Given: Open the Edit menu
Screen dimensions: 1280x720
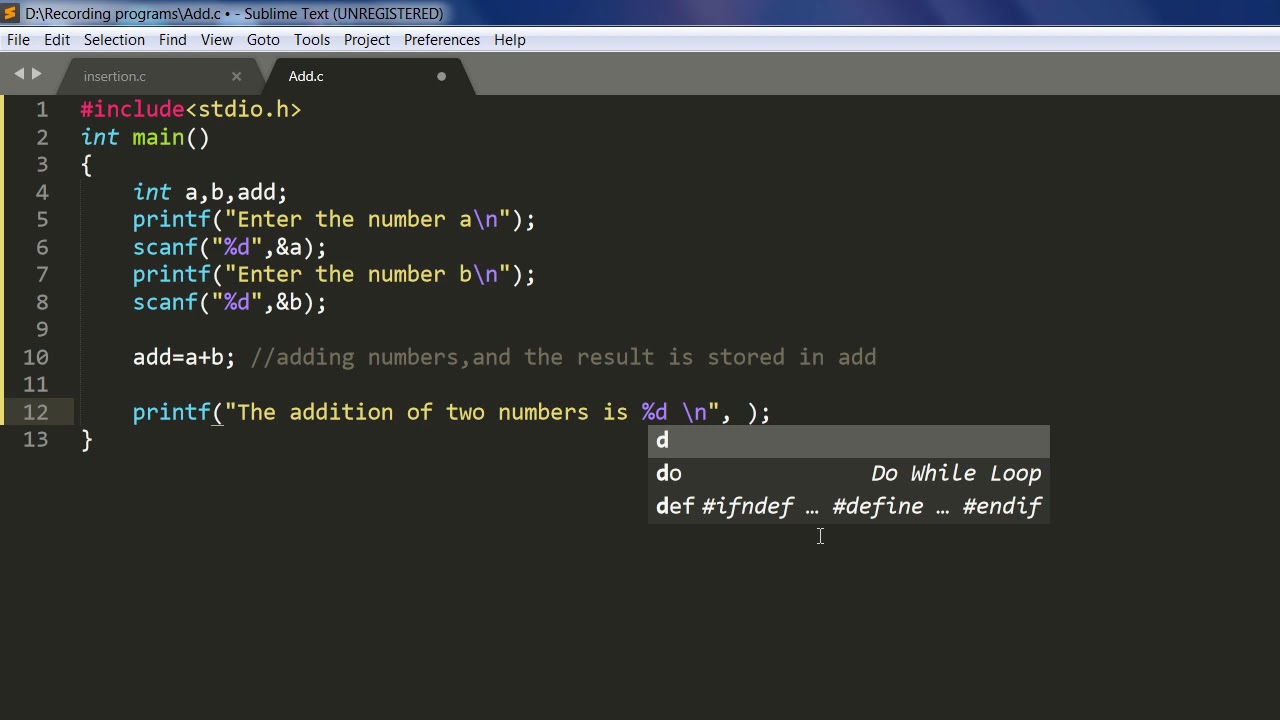Looking at the screenshot, I should [57, 40].
